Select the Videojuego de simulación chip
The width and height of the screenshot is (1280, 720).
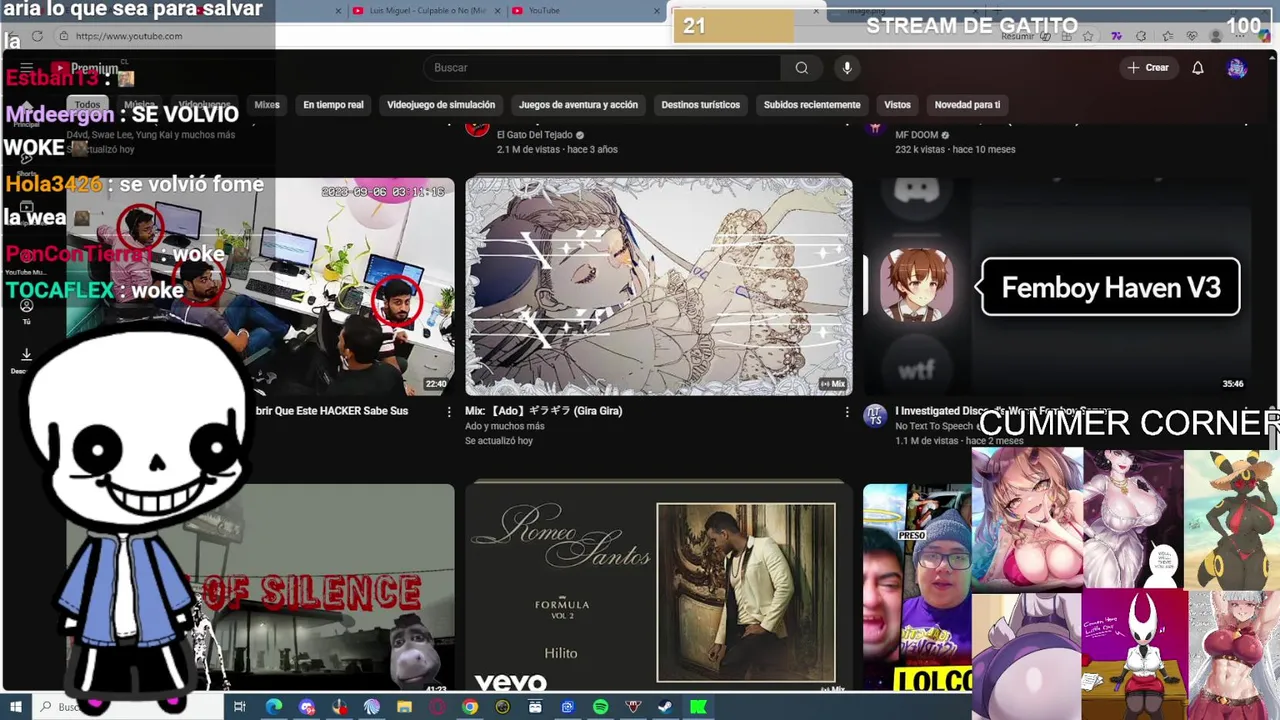tap(441, 105)
